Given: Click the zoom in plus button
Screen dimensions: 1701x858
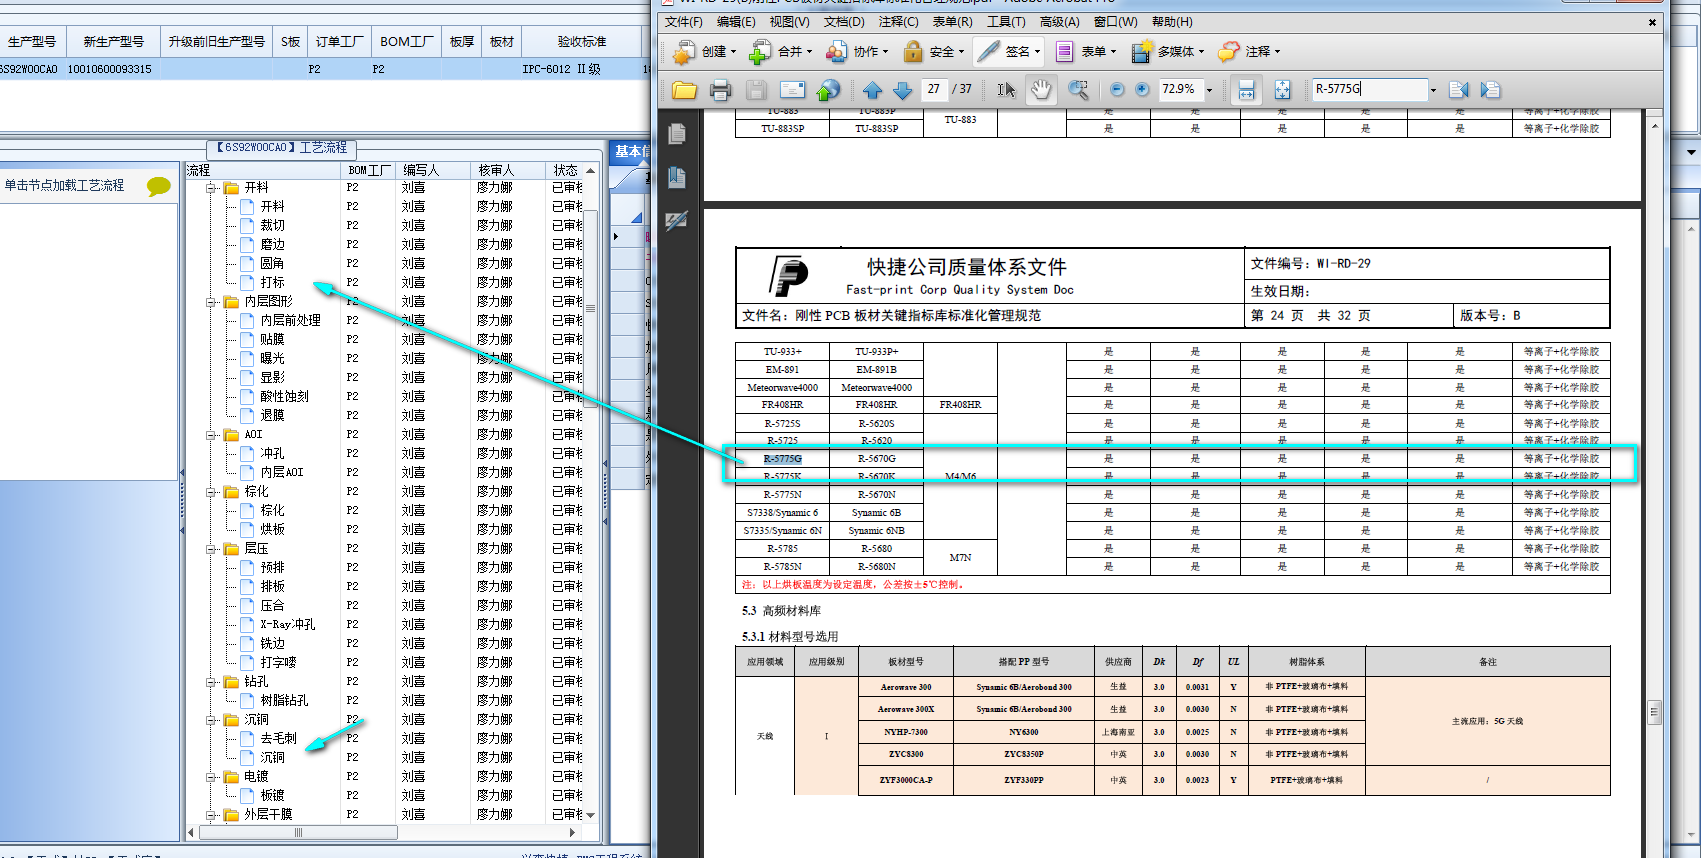Looking at the screenshot, I should click(1142, 90).
